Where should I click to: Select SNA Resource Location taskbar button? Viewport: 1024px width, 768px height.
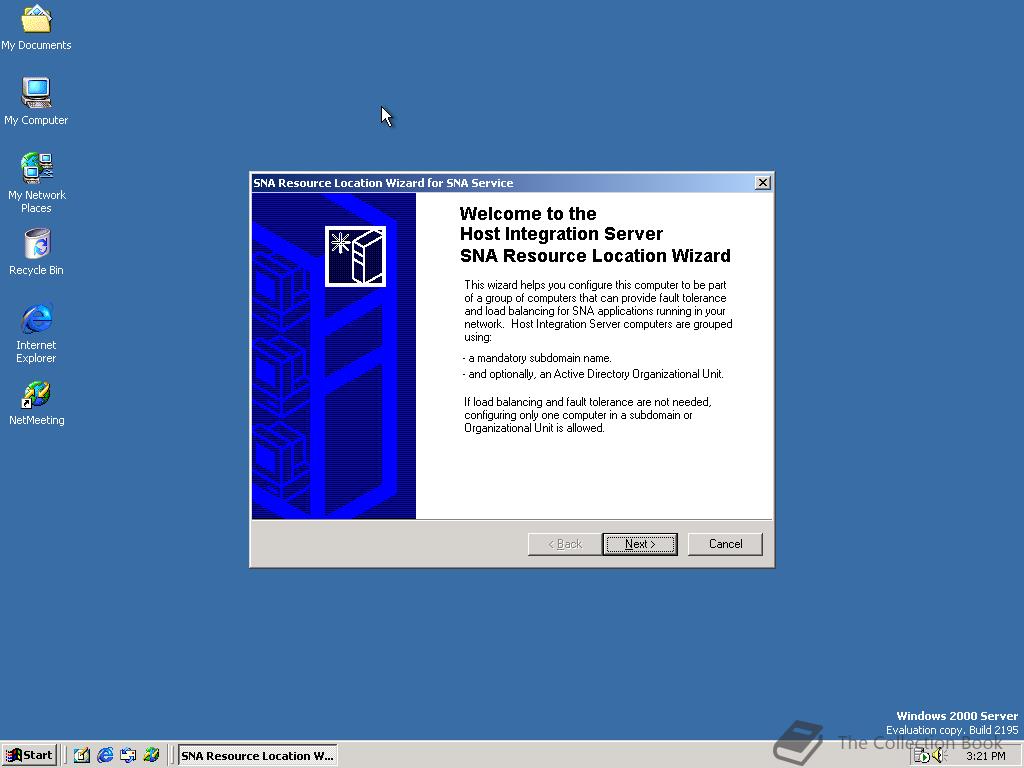258,756
